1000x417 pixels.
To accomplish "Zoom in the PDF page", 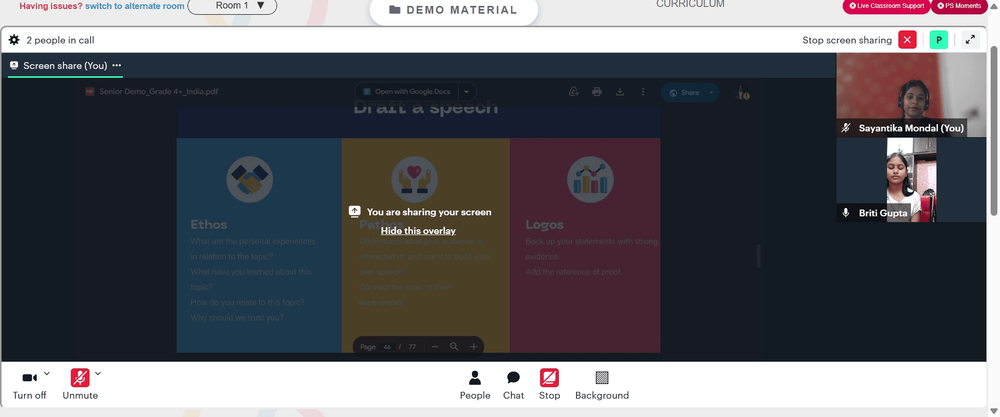I will [473, 347].
